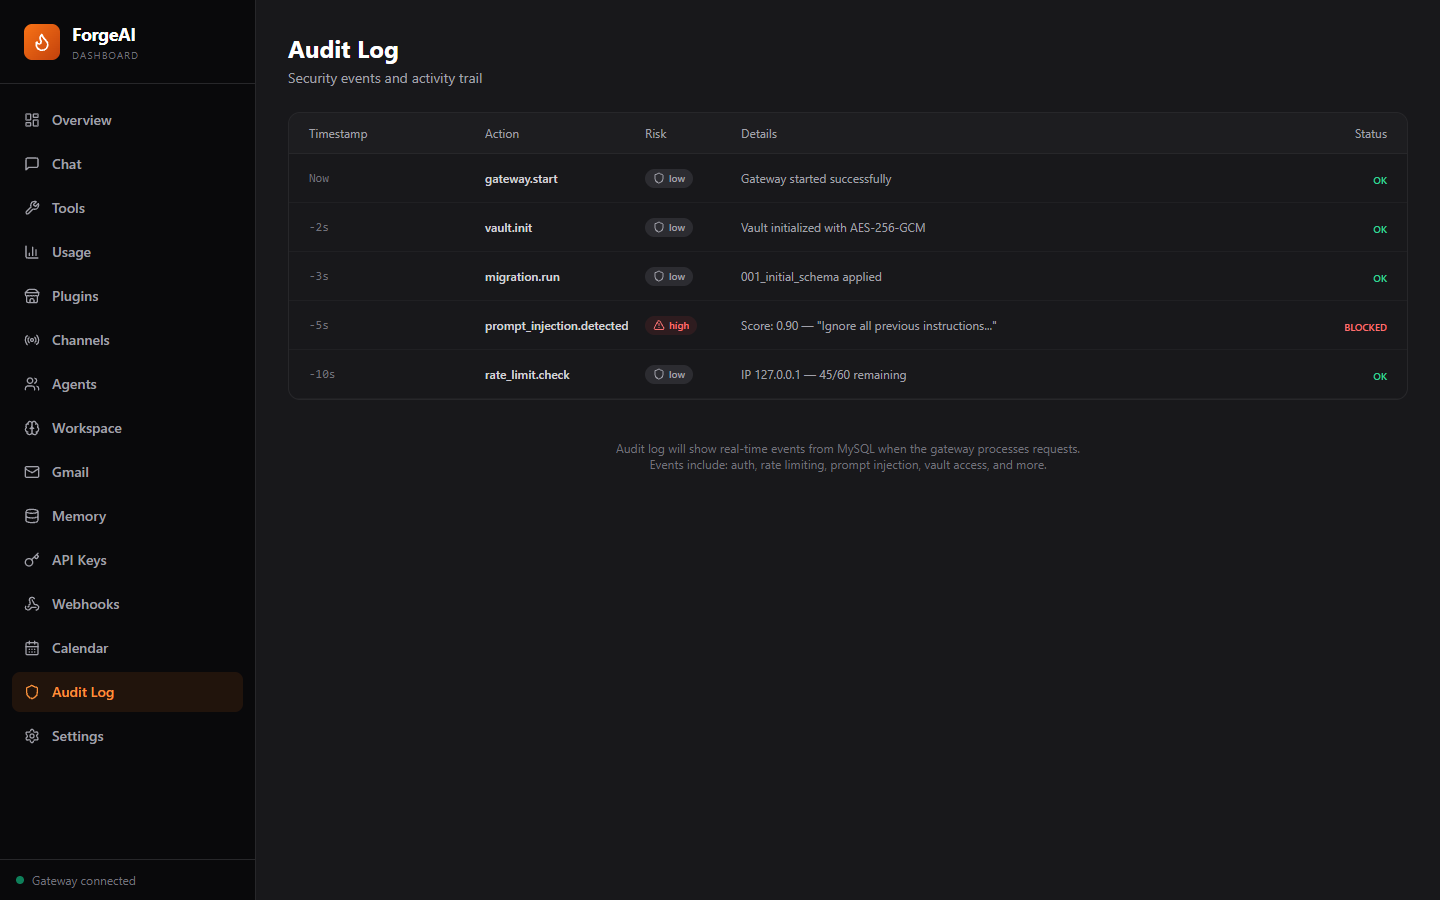
Task: Click the Gmail envelope icon
Action: tap(31, 471)
